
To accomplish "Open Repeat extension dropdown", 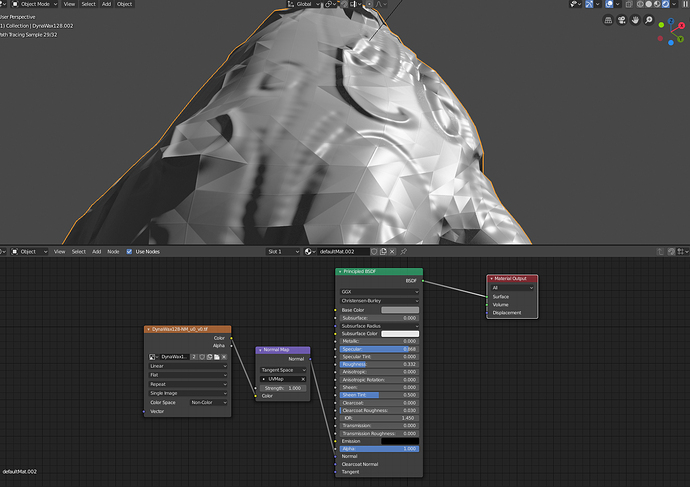I will (188, 384).
